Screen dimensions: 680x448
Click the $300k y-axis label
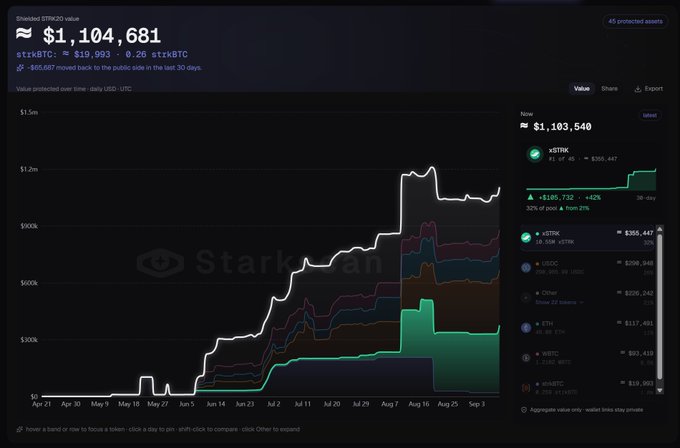[29, 340]
